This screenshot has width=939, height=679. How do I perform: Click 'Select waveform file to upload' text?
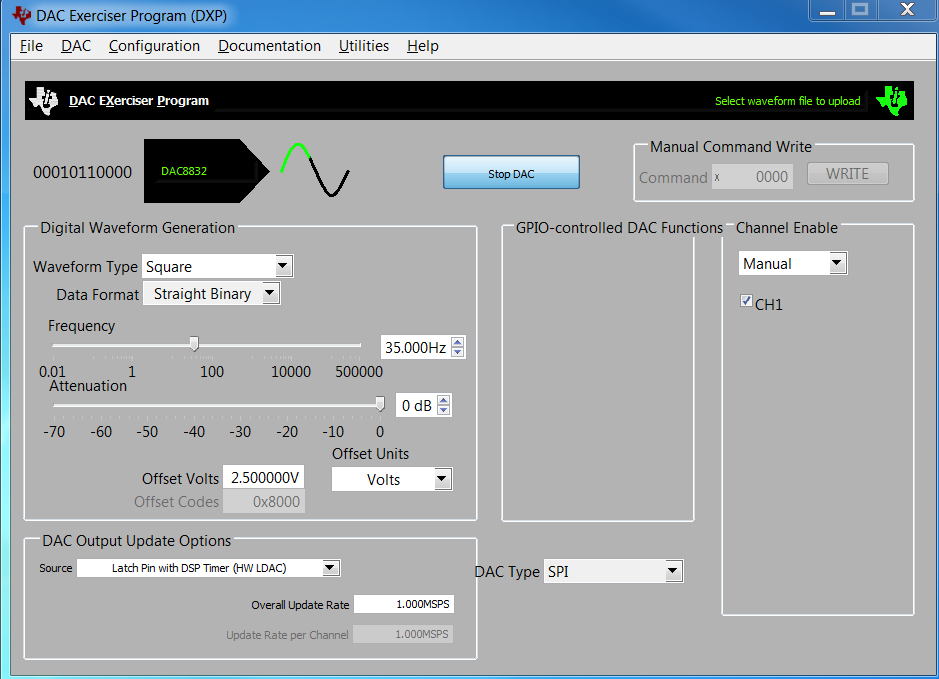click(787, 101)
